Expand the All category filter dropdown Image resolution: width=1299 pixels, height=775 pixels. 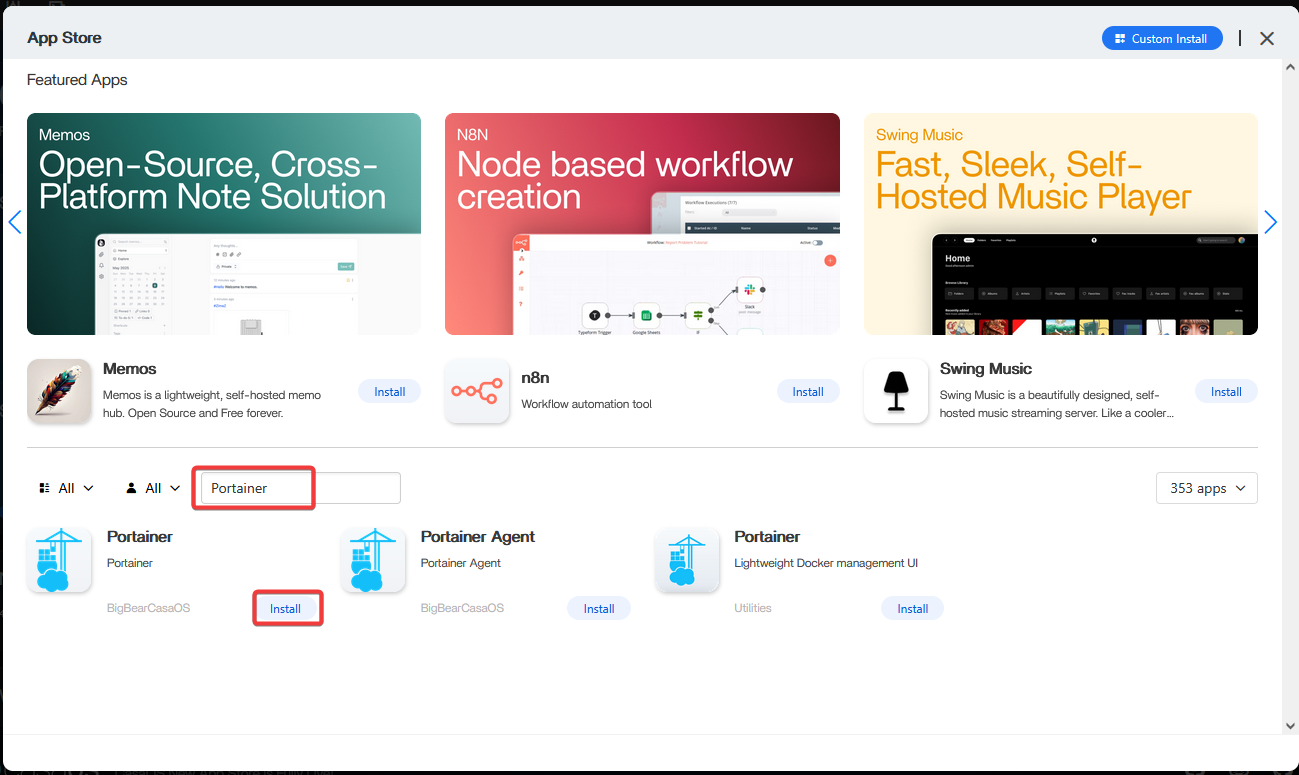click(66, 488)
